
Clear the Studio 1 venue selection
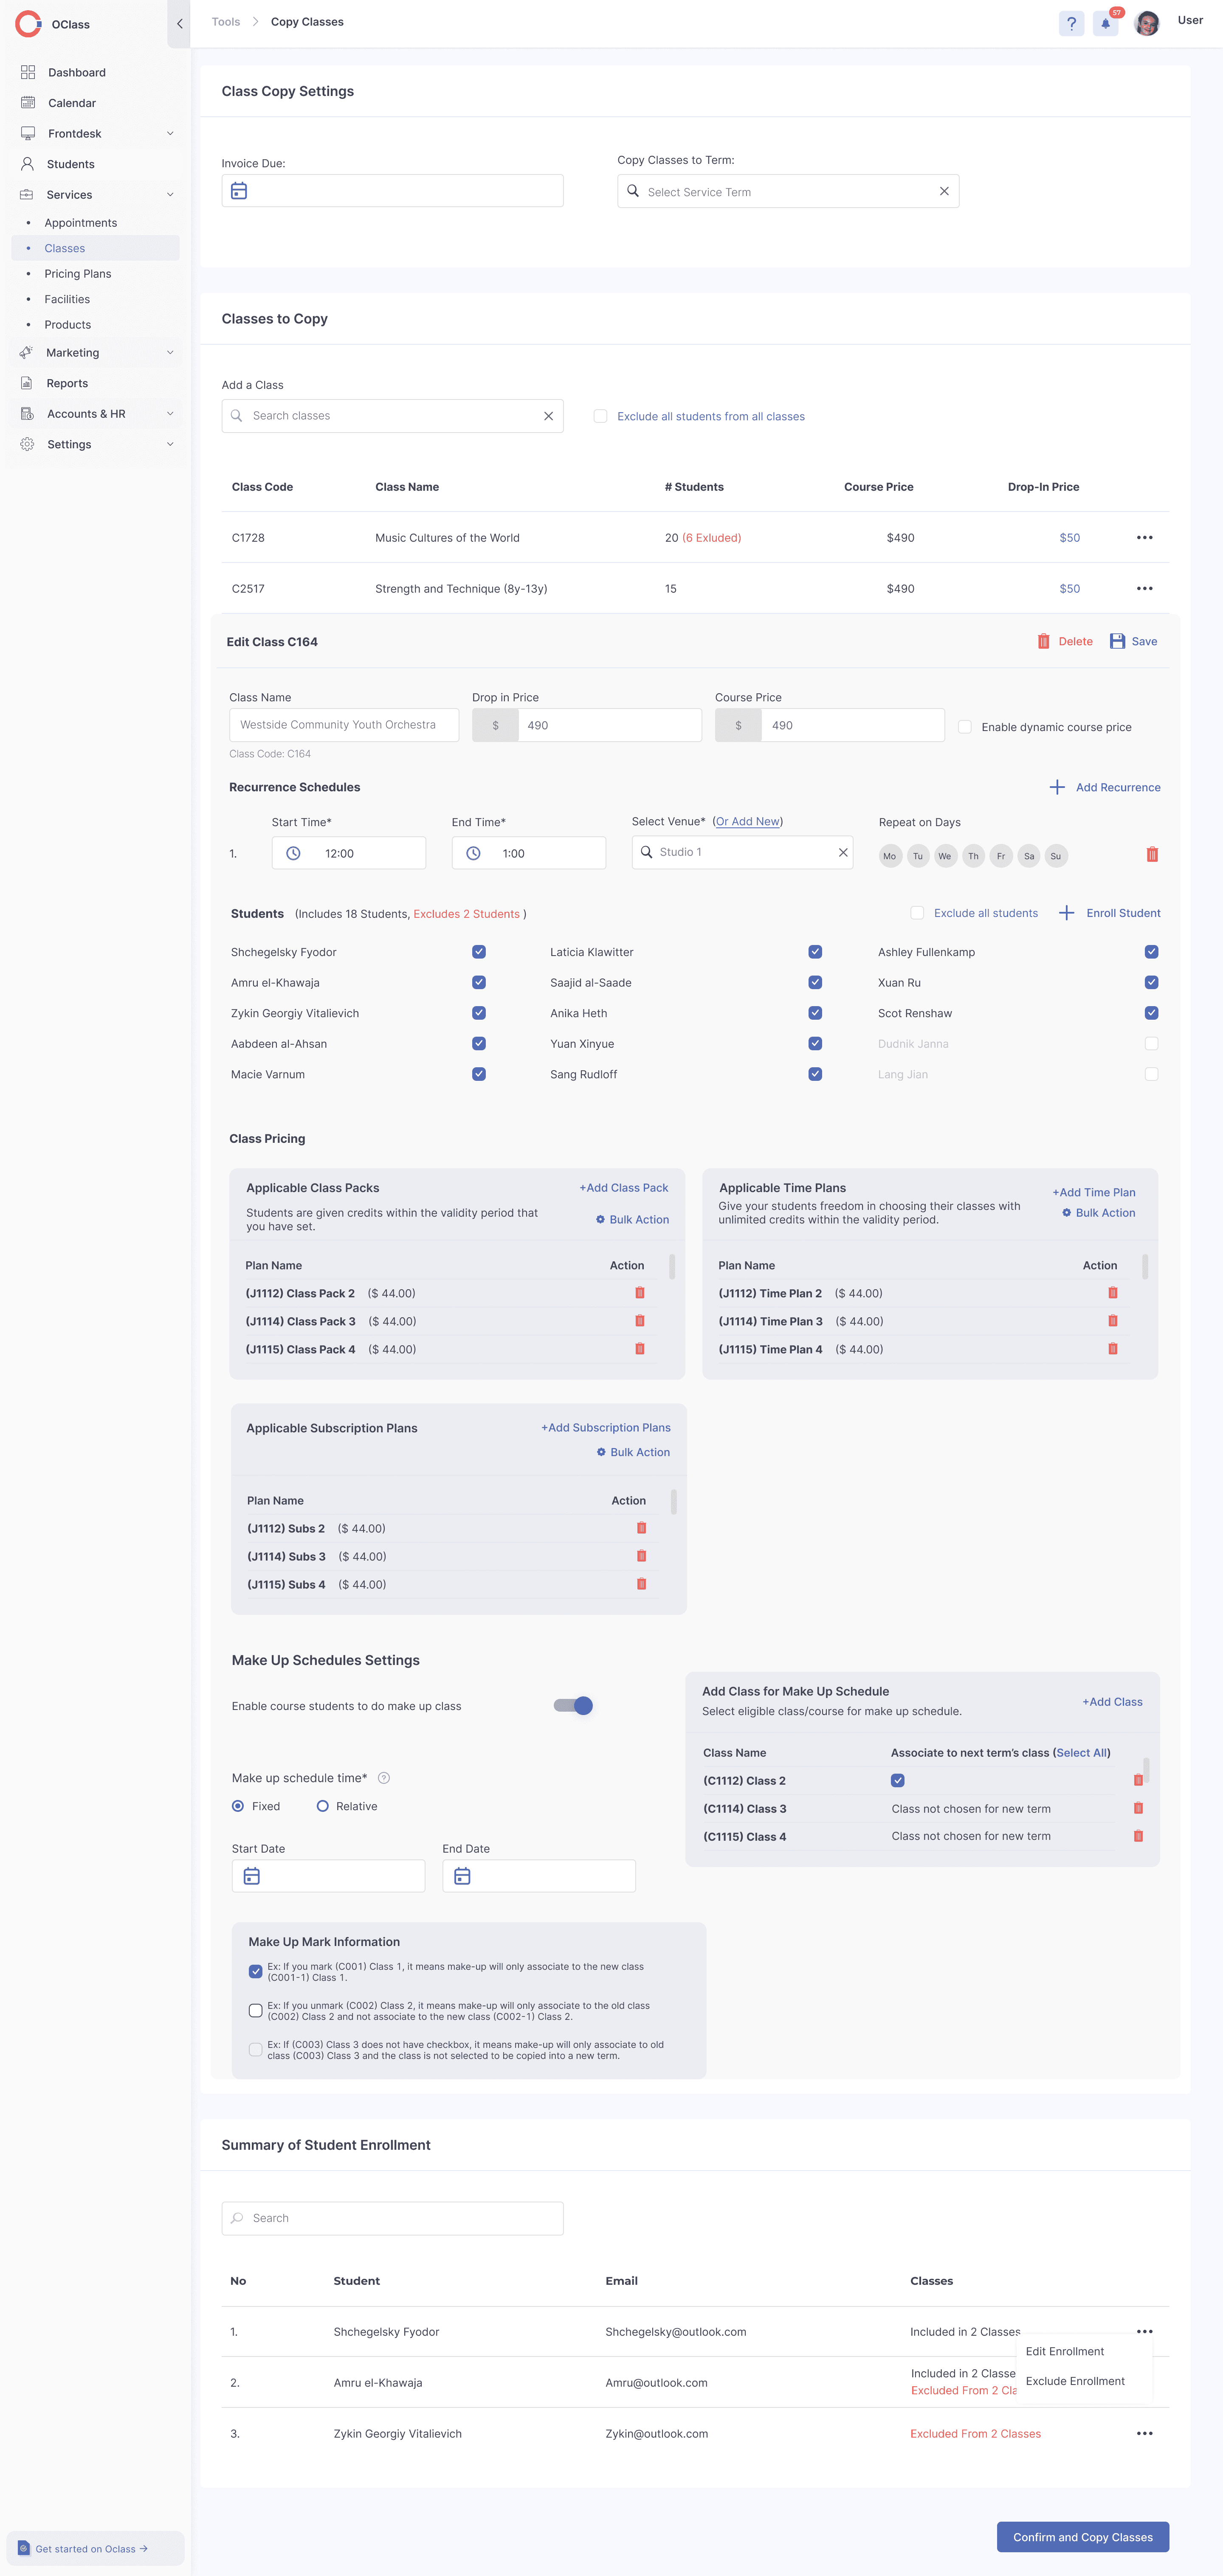pyautogui.click(x=843, y=853)
